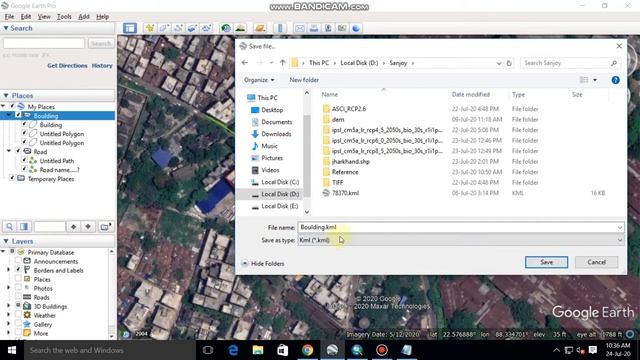Collapse the Road folder tree arrow
640x360 pixels.
click(x=9, y=151)
